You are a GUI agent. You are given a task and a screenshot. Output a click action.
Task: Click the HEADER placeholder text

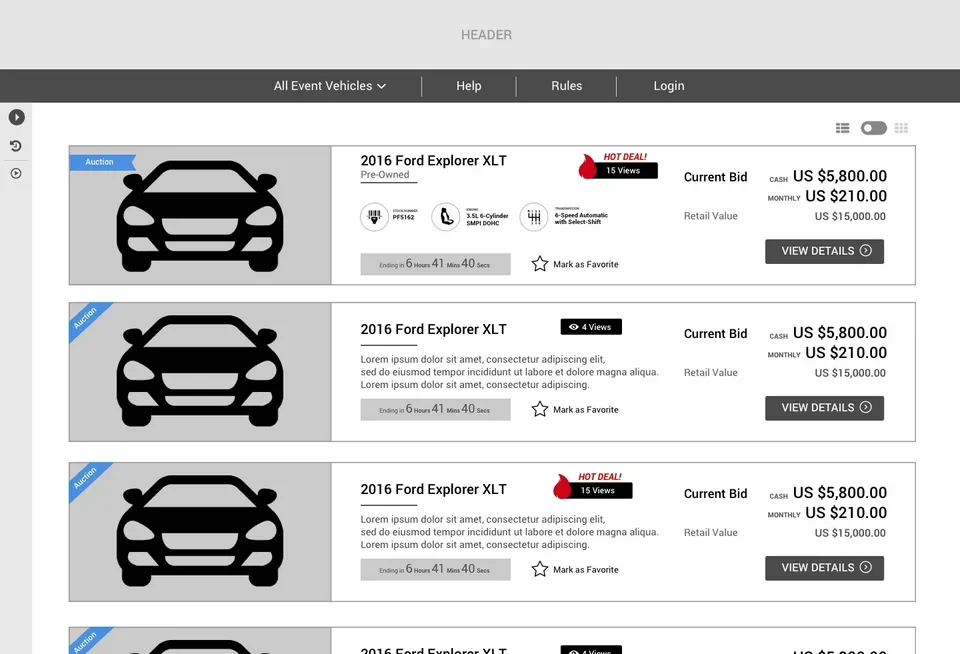pos(486,35)
